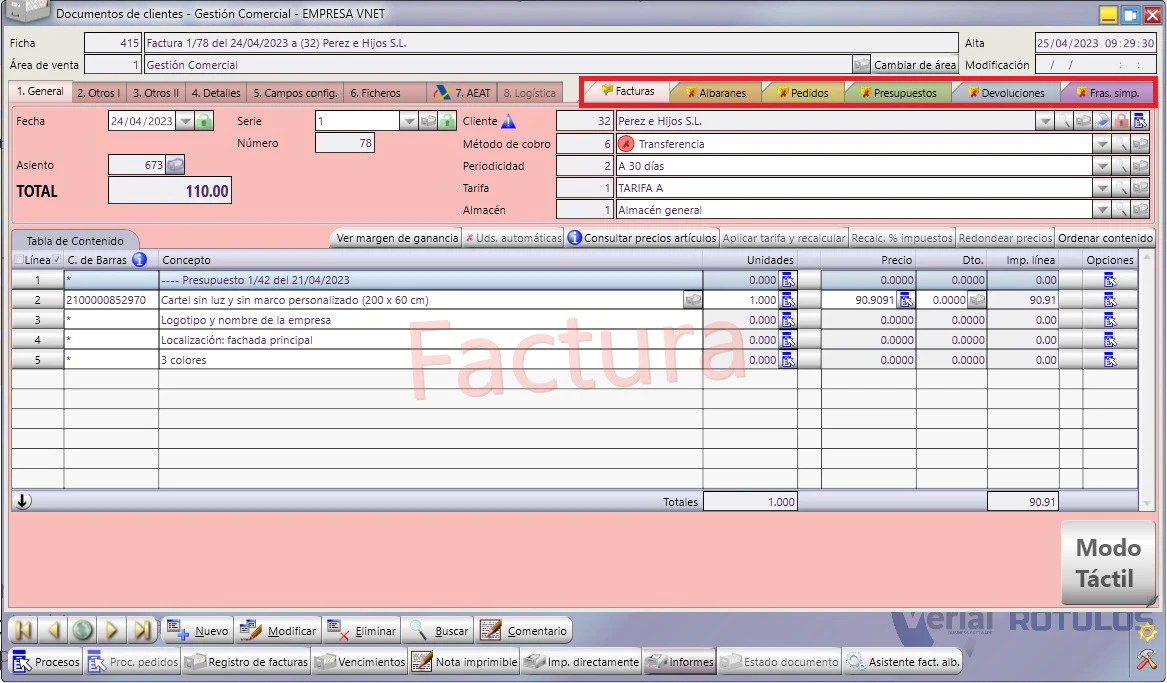
Task: Click the Concepto cell of line 3
Action: click(x=430, y=320)
